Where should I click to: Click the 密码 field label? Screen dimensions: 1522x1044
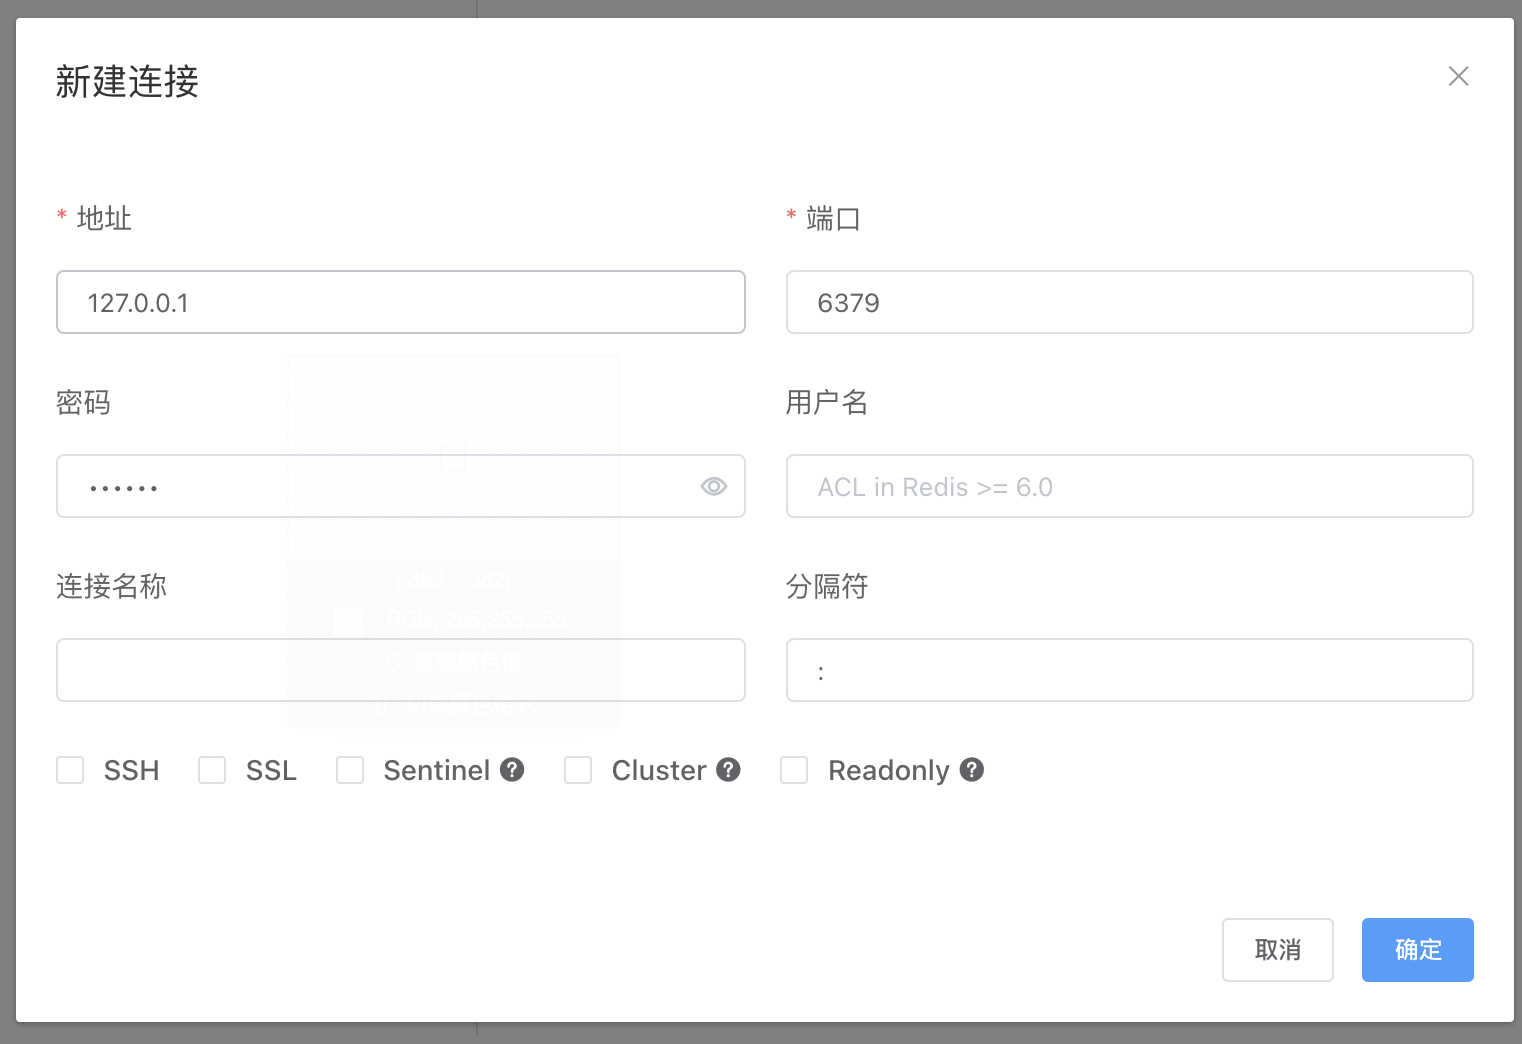[x=83, y=402]
